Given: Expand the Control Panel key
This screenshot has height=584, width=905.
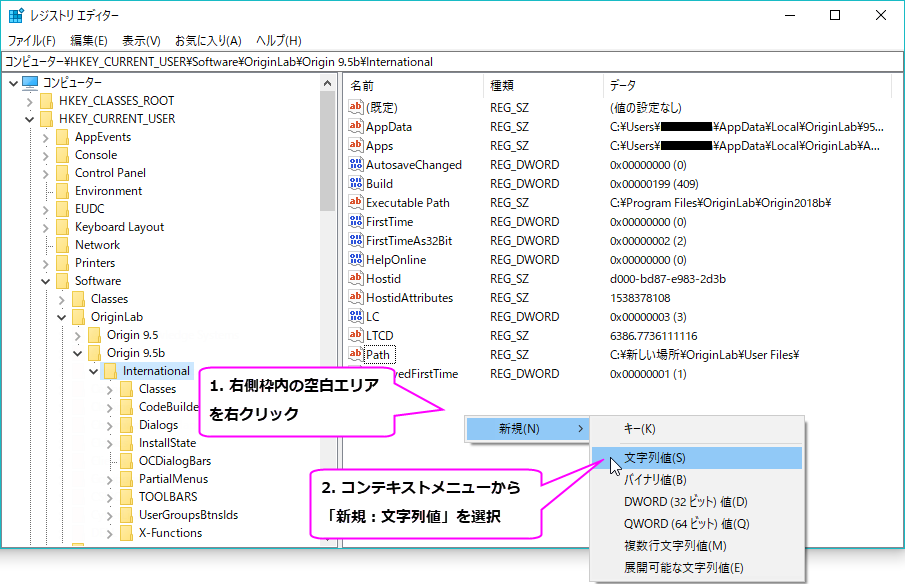Looking at the screenshot, I should pos(46,173).
